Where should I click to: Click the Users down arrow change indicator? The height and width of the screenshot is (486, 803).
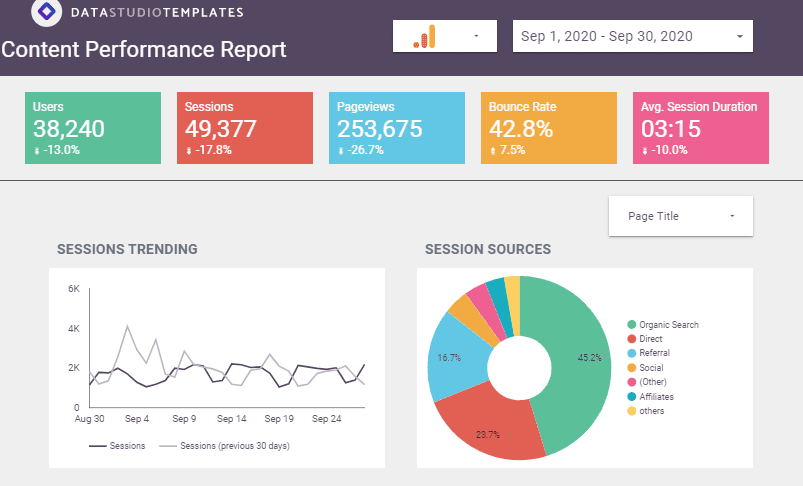pyautogui.click(x=37, y=151)
